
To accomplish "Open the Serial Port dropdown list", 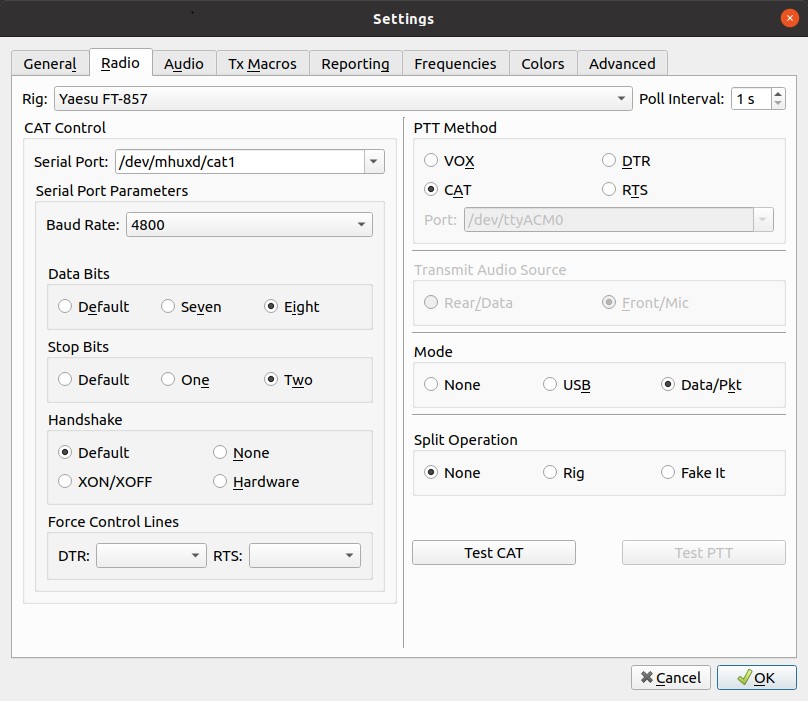I will point(374,161).
